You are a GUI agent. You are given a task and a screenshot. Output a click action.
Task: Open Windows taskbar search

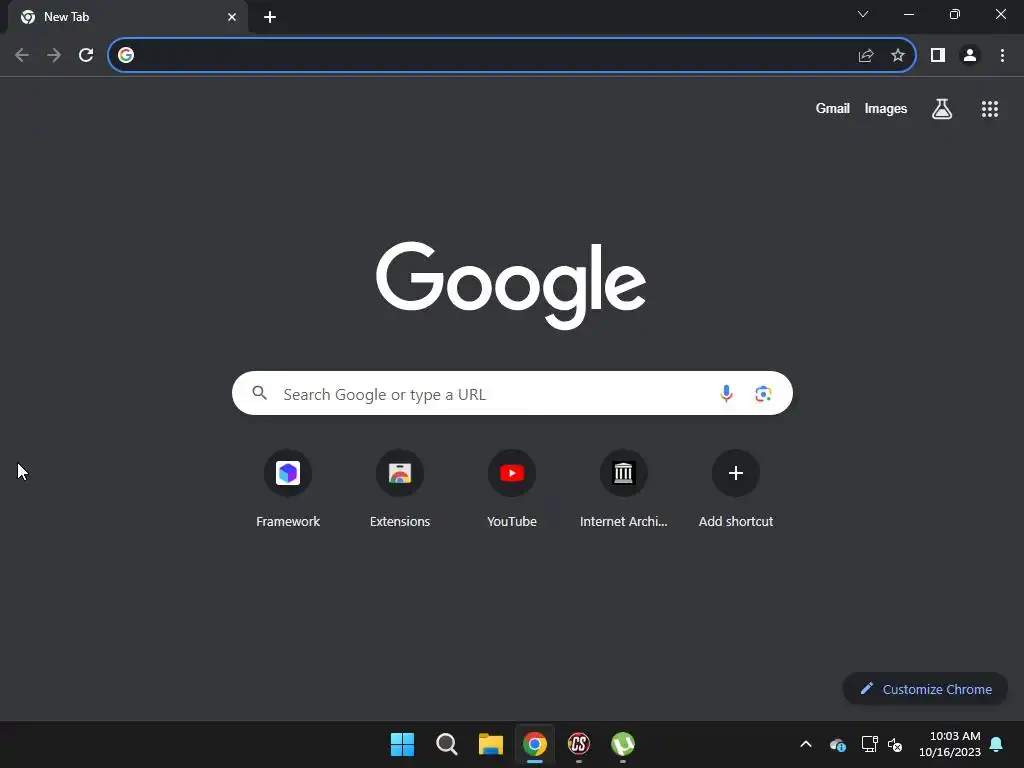[x=447, y=744]
